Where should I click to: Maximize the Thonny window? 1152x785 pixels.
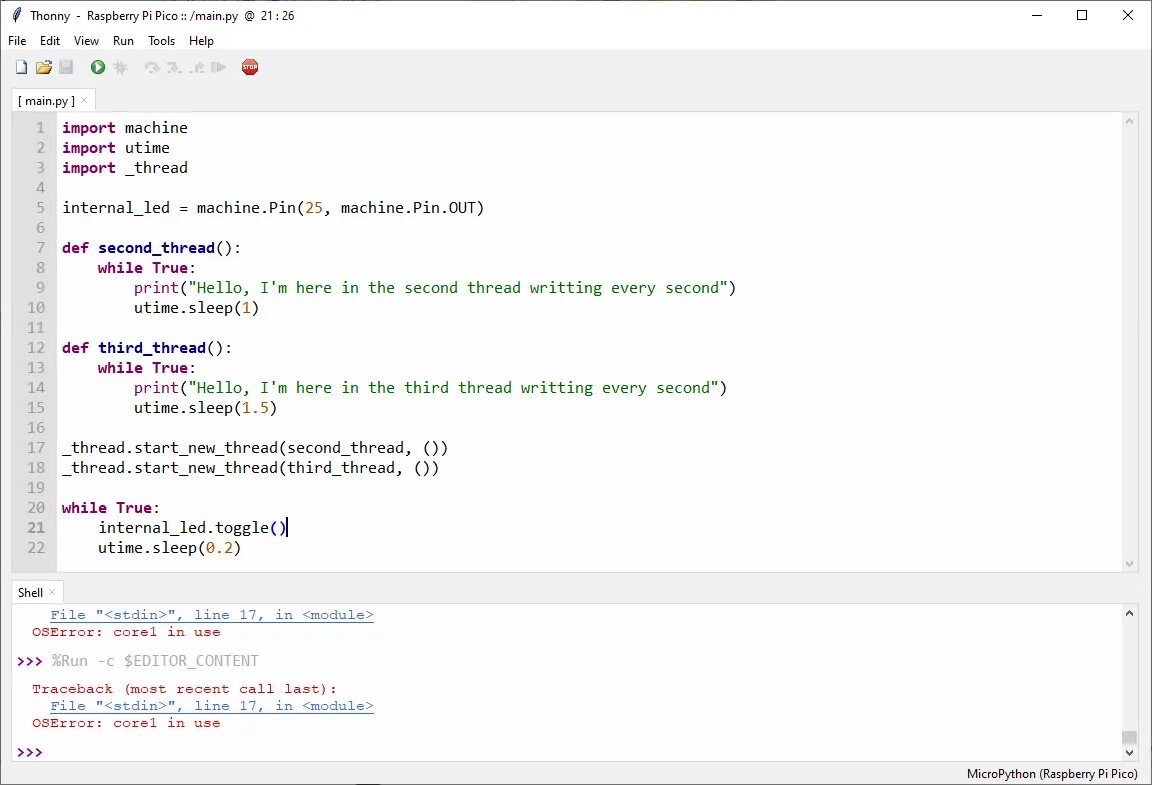point(1082,15)
